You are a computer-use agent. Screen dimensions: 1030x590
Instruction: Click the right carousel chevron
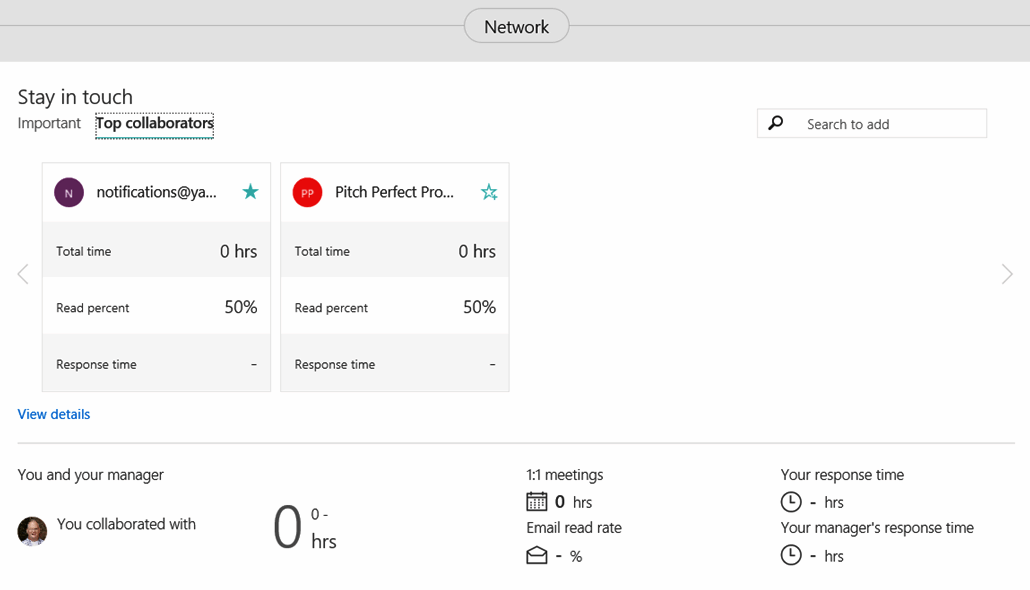[1008, 273]
